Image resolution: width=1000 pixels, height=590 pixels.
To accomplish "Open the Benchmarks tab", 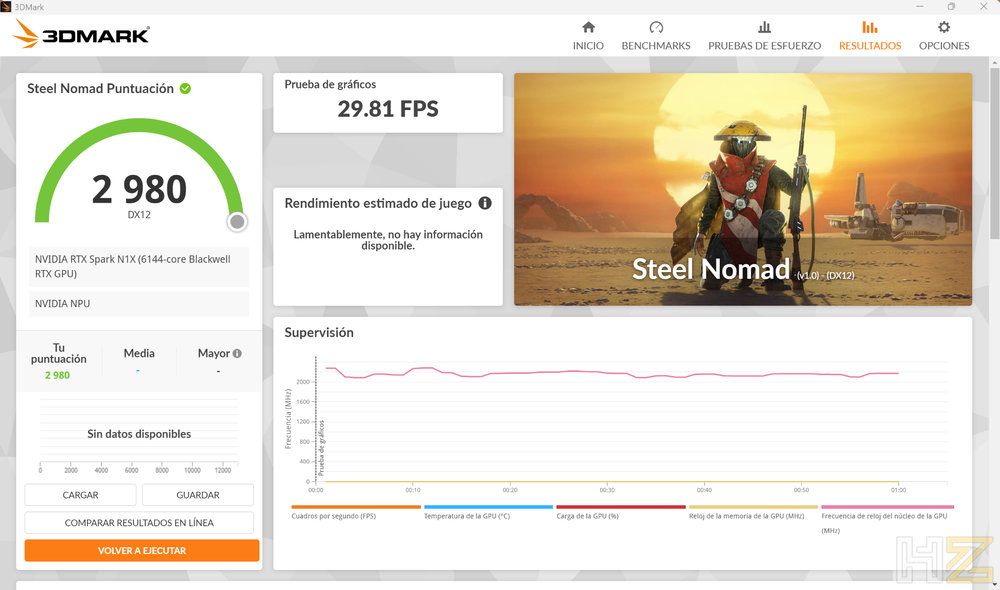I will (x=656, y=36).
